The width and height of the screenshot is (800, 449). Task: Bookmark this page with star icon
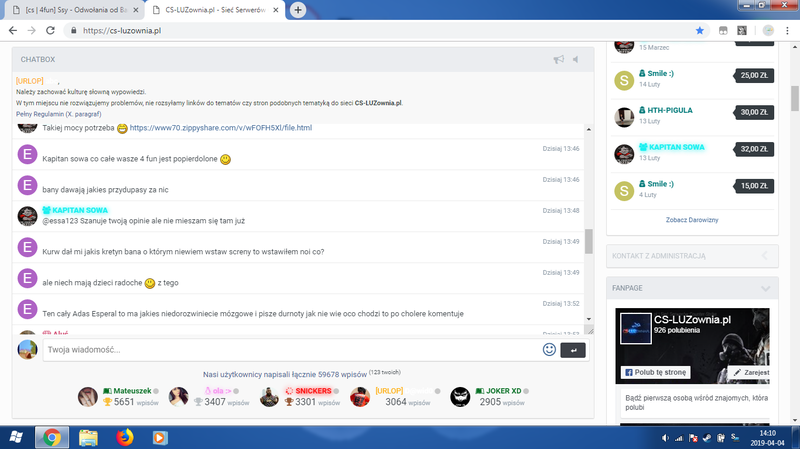tap(699, 31)
